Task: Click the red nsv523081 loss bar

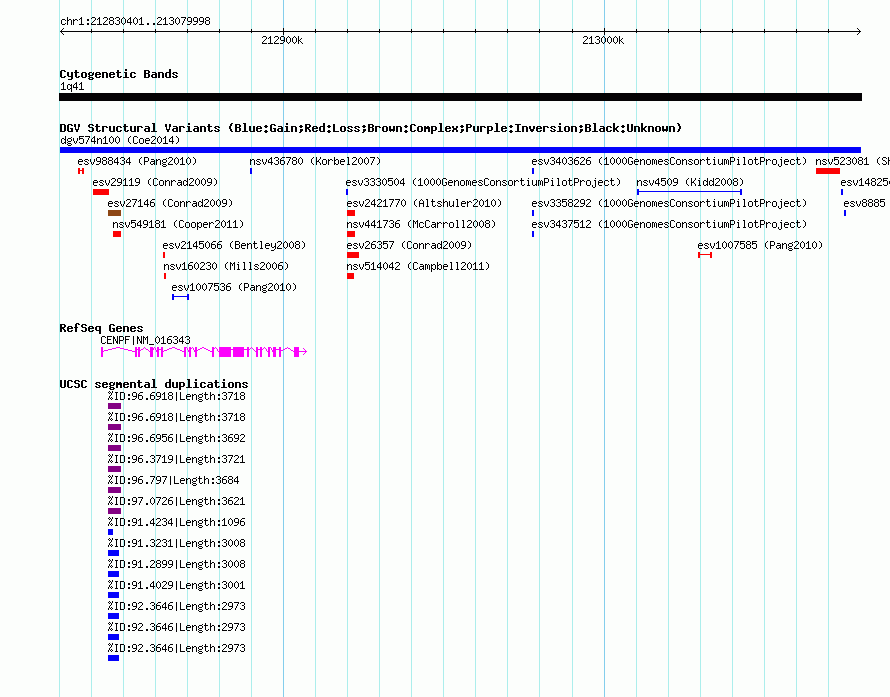Action: point(828,171)
